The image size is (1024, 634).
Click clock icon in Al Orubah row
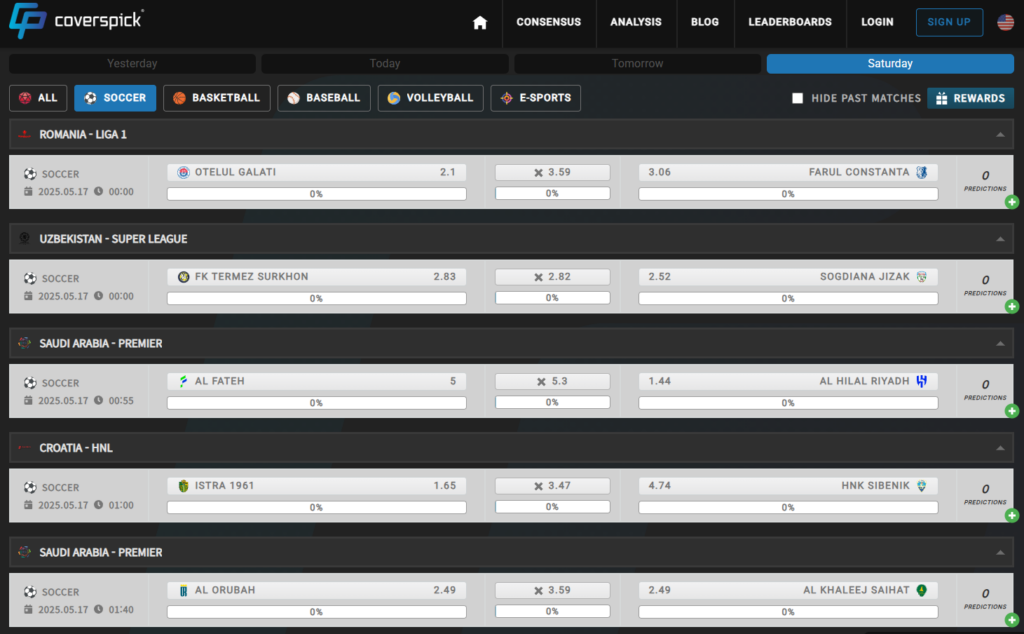tap(98, 609)
